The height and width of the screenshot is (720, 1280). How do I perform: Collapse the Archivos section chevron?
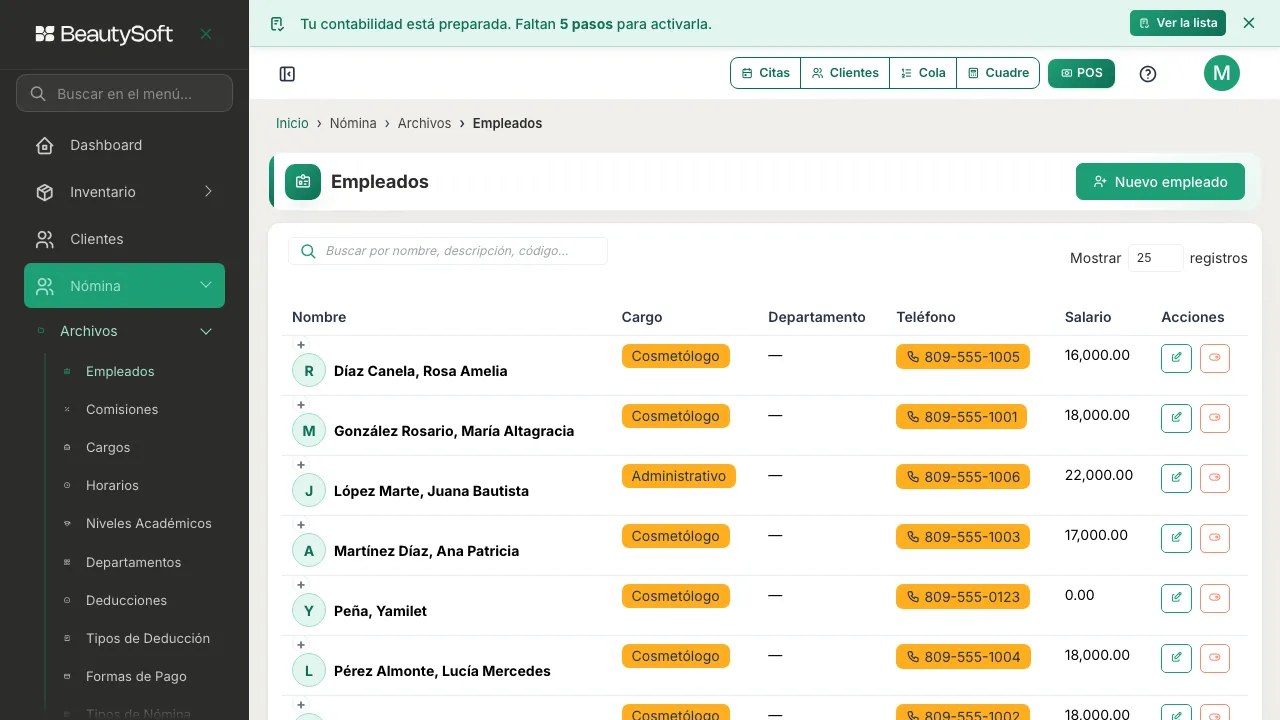(x=206, y=332)
